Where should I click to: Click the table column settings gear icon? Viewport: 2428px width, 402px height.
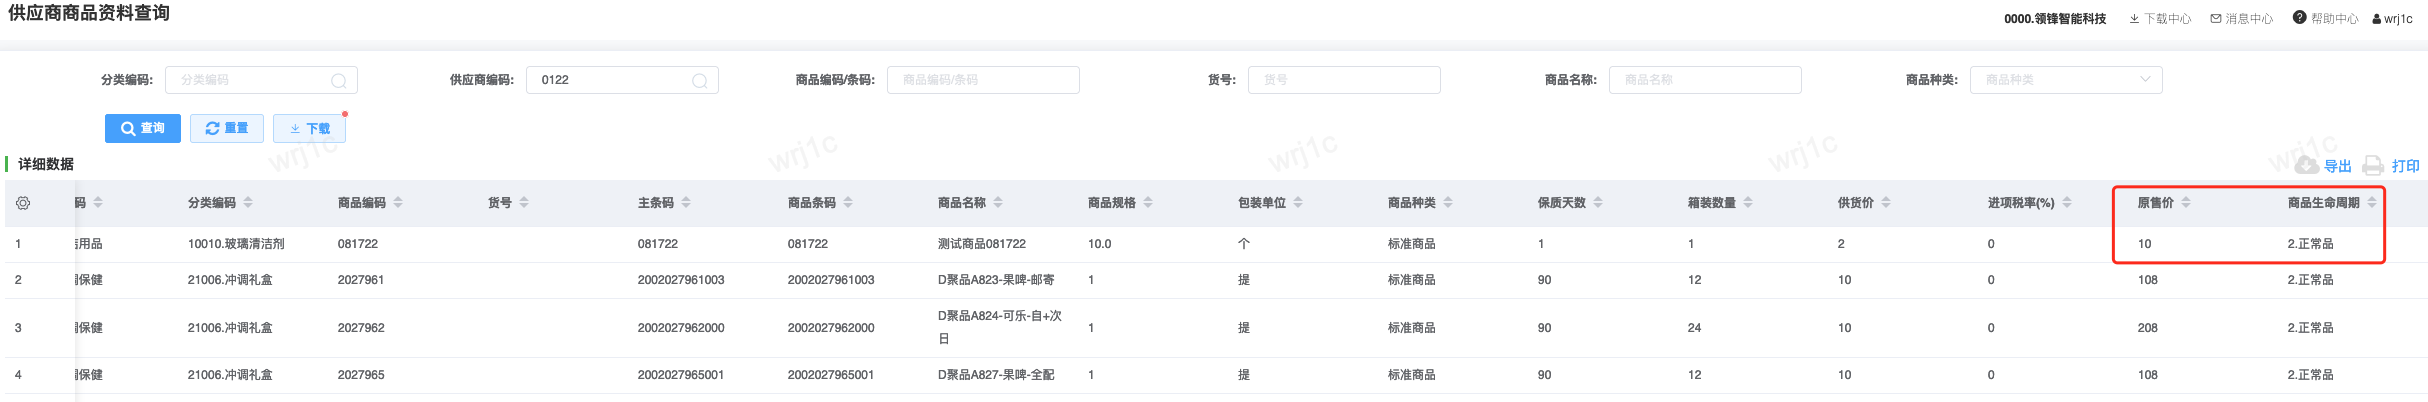point(23,203)
